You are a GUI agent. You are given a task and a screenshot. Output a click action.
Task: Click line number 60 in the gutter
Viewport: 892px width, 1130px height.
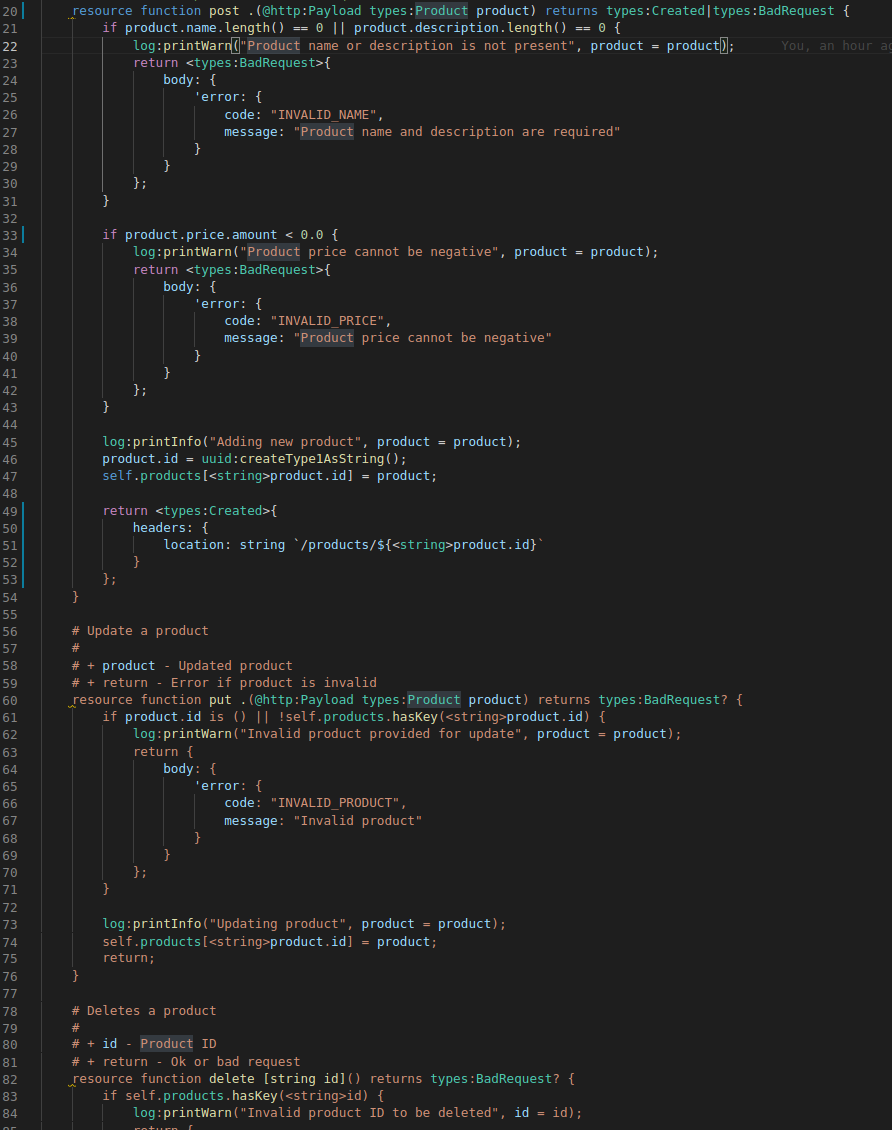(10, 700)
